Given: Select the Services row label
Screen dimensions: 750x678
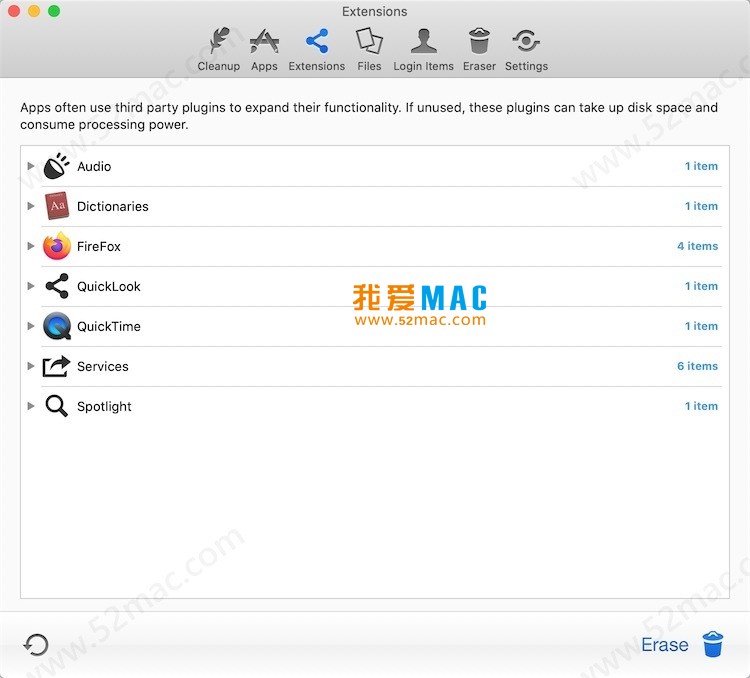Looking at the screenshot, I should (103, 367).
